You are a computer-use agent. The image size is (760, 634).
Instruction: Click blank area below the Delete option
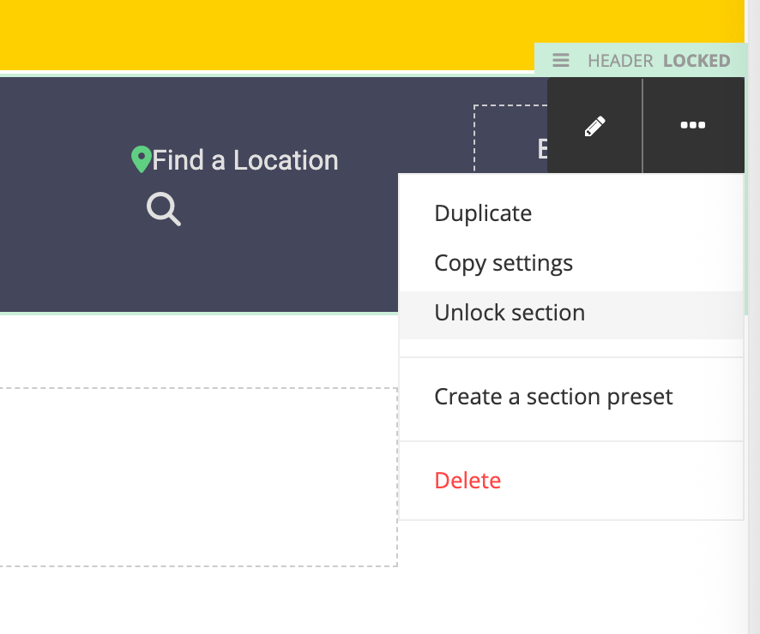(x=570, y=570)
